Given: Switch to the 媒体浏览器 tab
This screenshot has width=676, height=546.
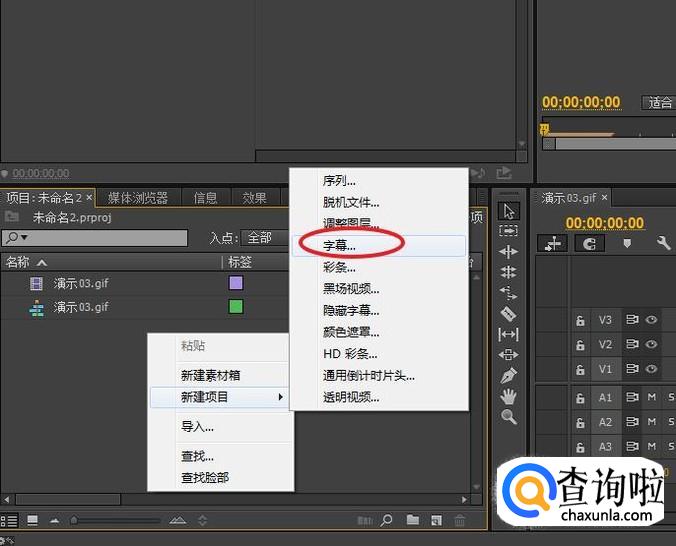Looking at the screenshot, I should coord(139,198).
